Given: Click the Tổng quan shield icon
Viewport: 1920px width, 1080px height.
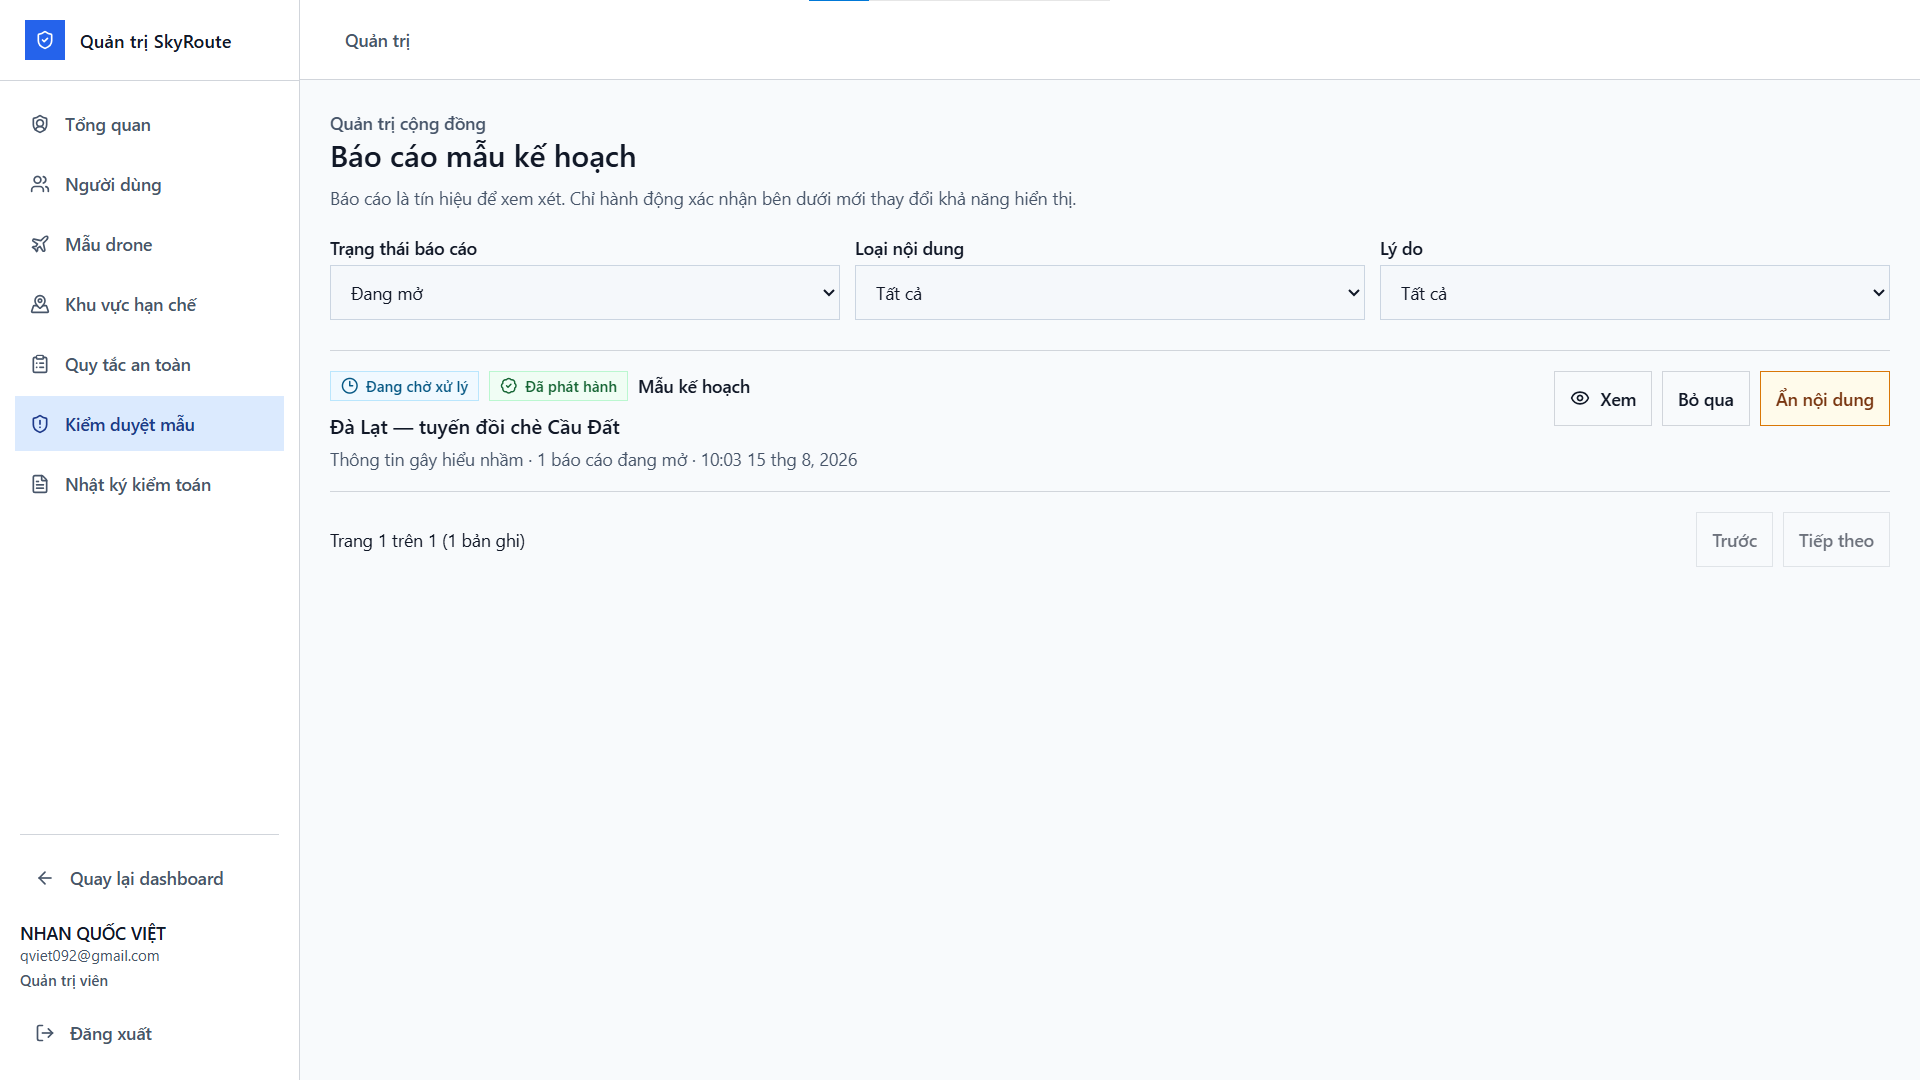Looking at the screenshot, I should 40,124.
